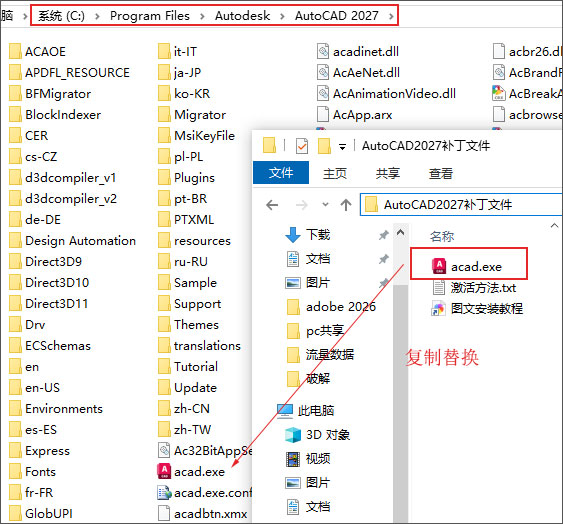Click 系统 (C:) in the breadcrumb path
The height and width of the screenshot is (524, 563).
[61, 16]
